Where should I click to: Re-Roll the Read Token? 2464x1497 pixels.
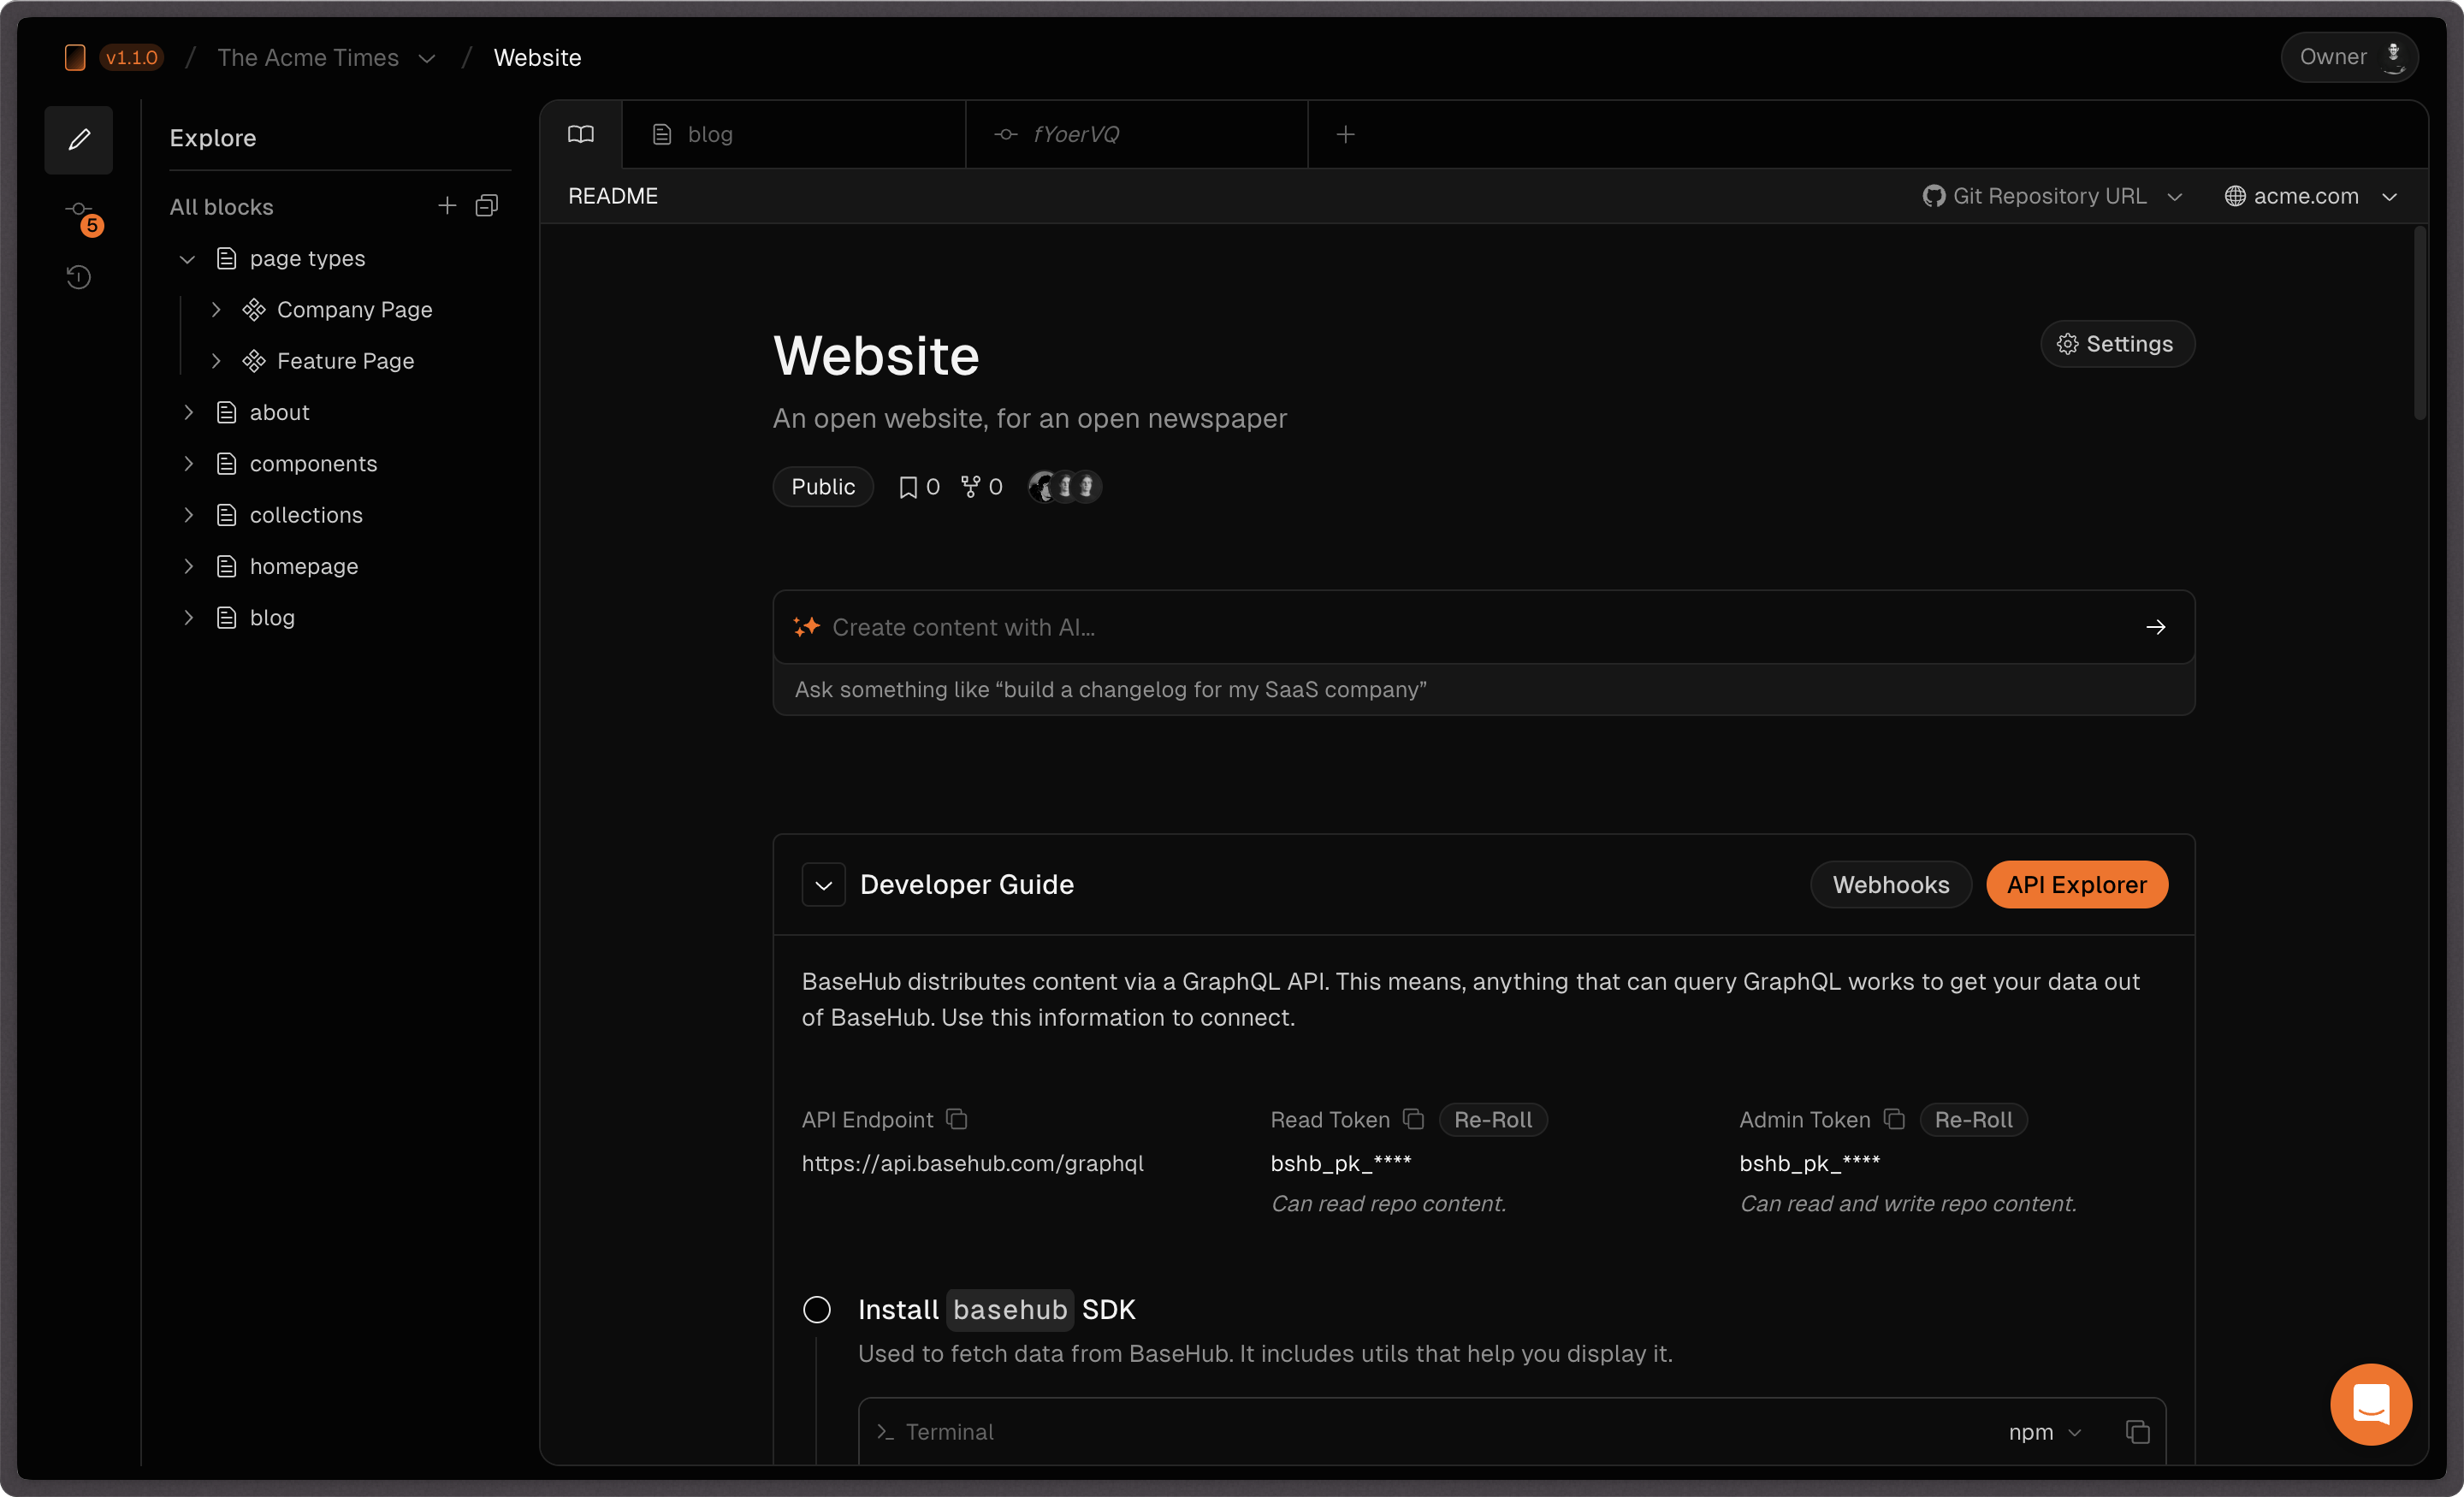tap(1493, 1120)
